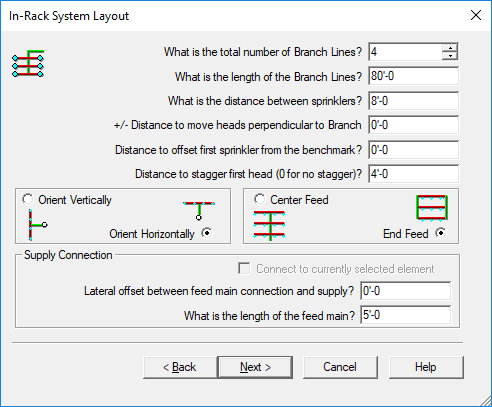Click the center feed diagram icon
This screenshot has height=407, width=492.
point(269,226)
